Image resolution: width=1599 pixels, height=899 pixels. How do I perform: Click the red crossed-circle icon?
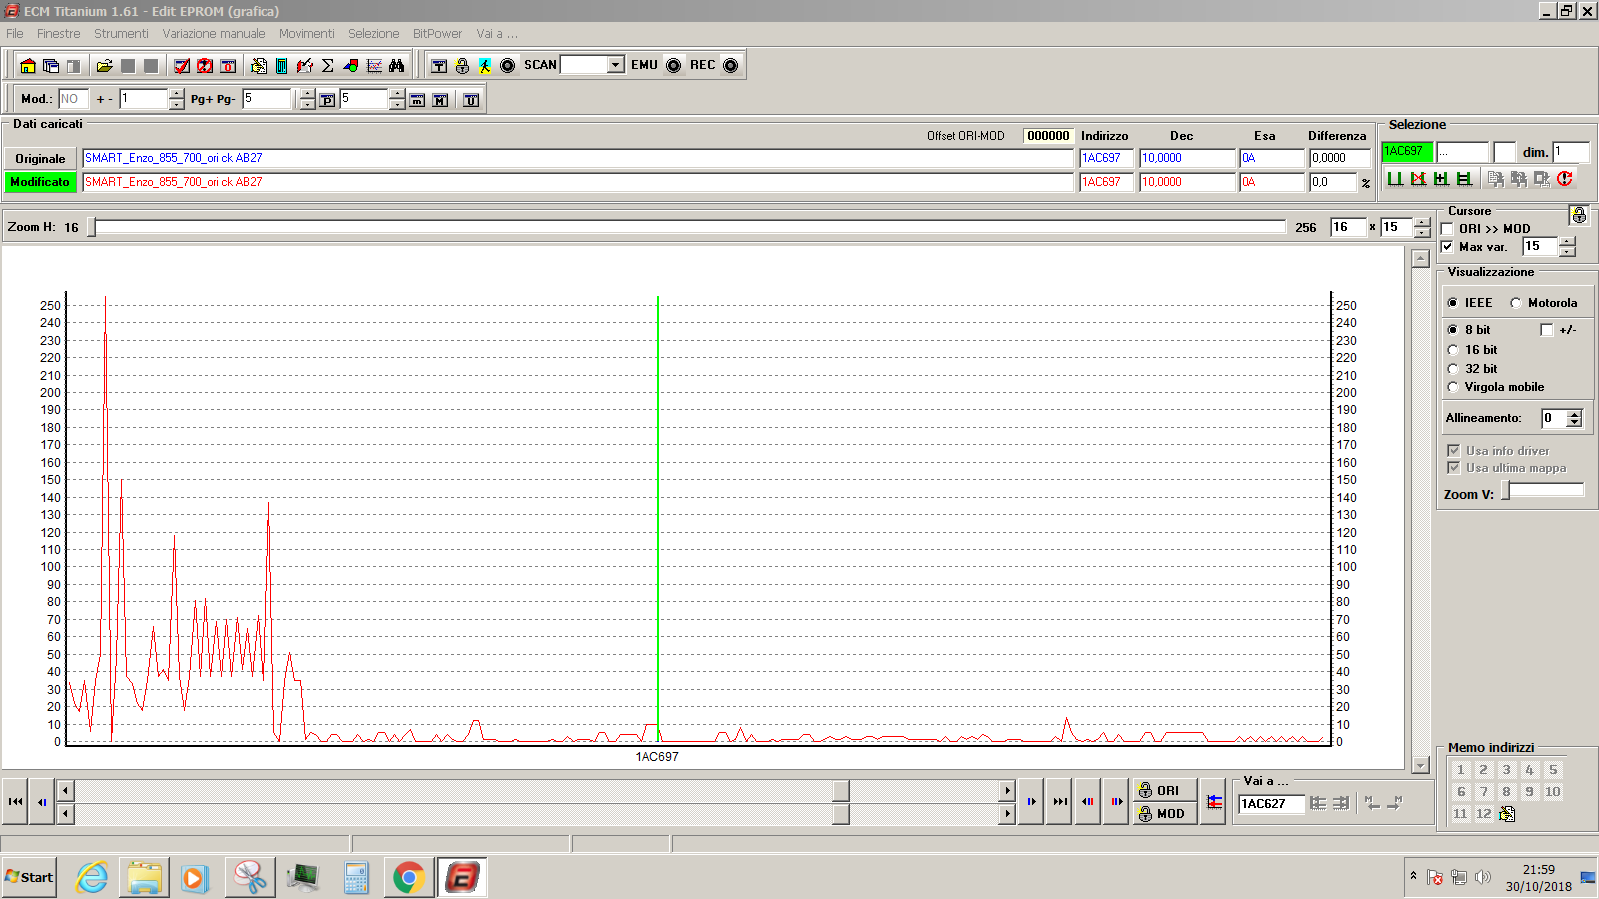pos(205,66)
